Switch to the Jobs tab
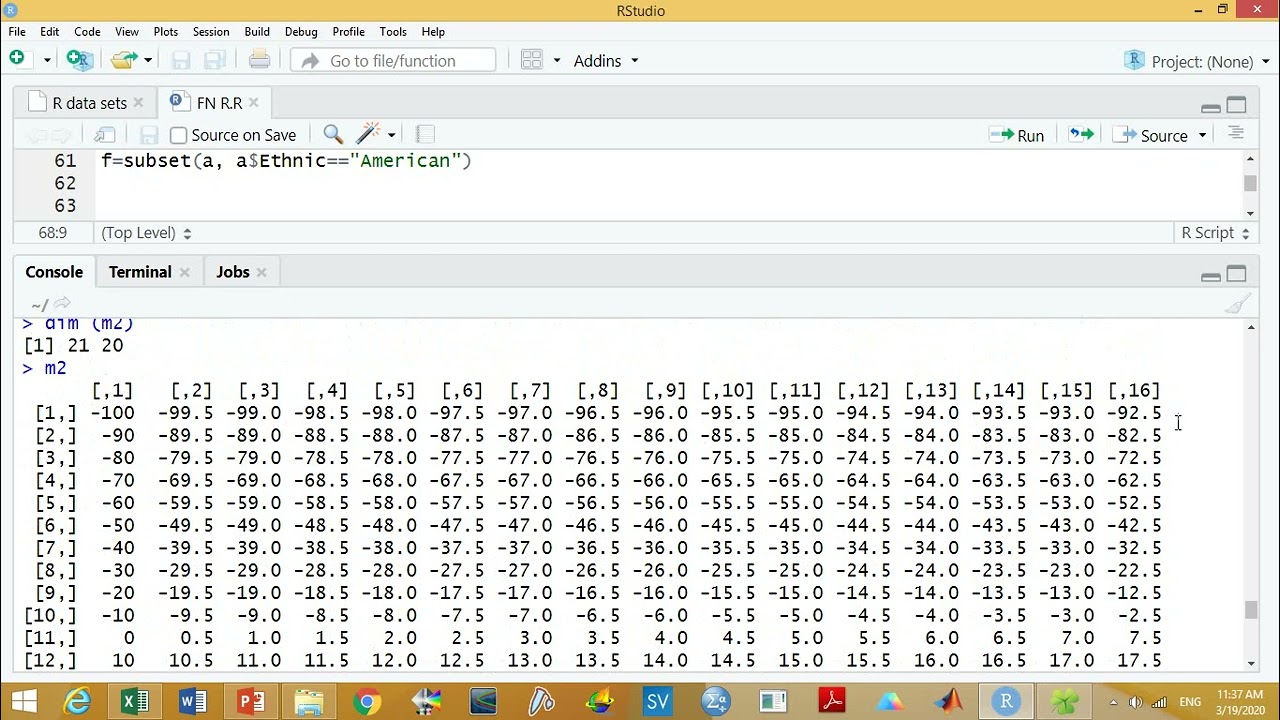This screenshot has height=720, width=1280. [x=233, y=272]
